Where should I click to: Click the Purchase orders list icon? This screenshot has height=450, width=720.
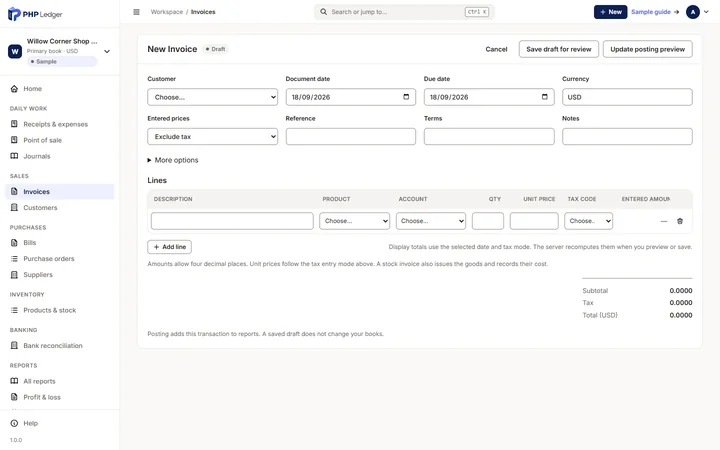14,259
